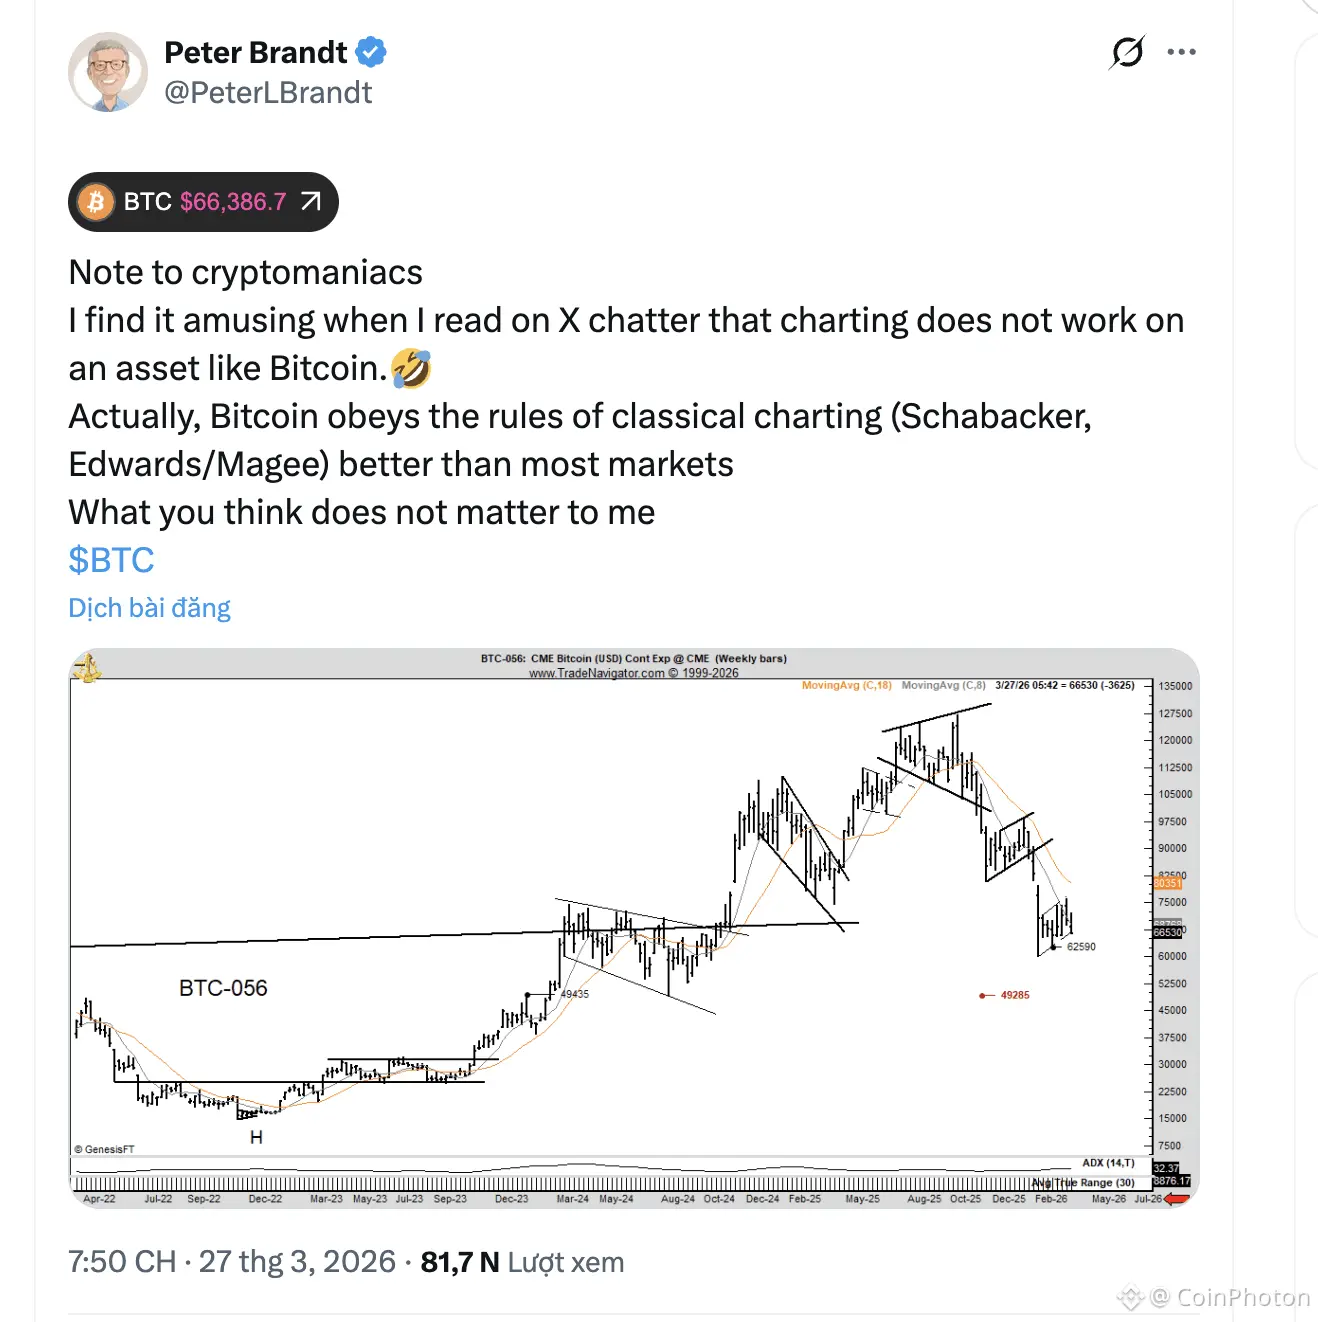Click the BTC $66,386.7 price
Image resolution: width=1318 pixels, height=1322 pixels.
pos(233,202)
